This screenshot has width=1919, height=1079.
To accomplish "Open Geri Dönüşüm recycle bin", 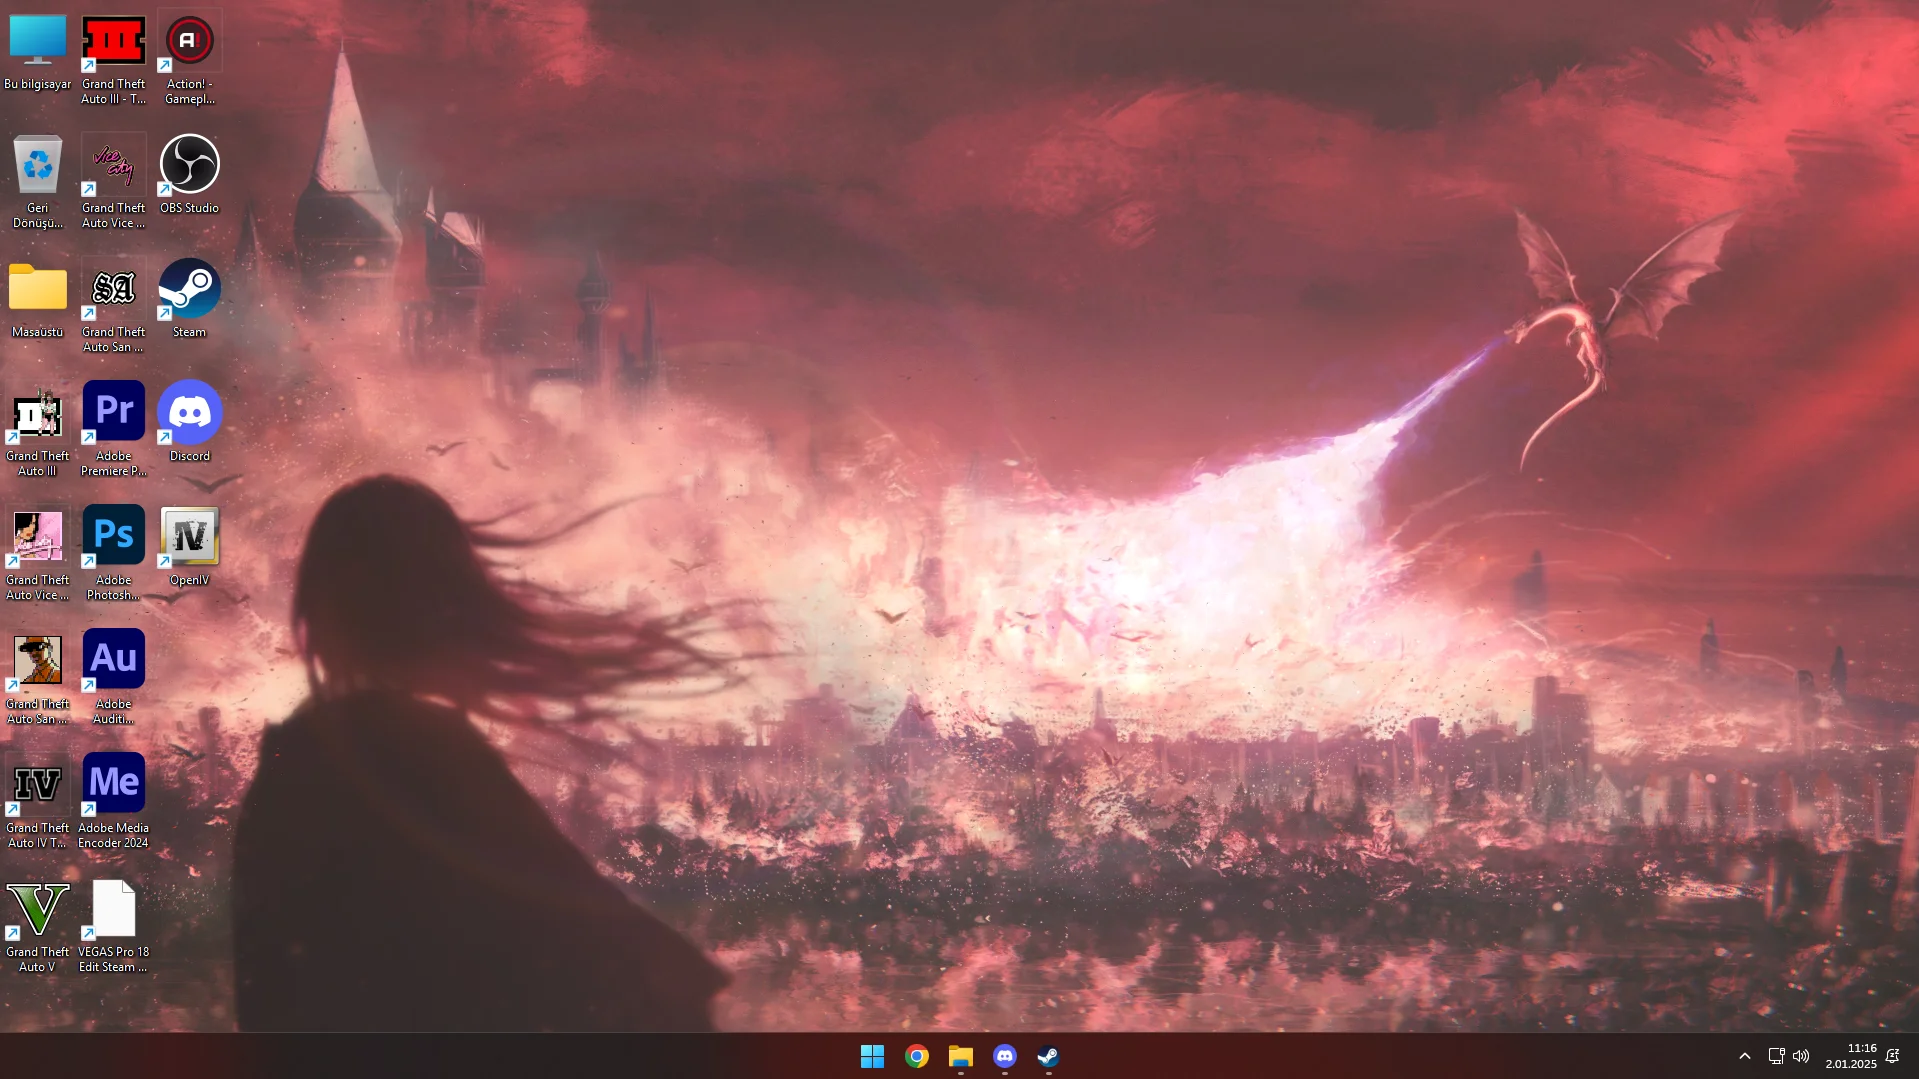I will point(38,182).
